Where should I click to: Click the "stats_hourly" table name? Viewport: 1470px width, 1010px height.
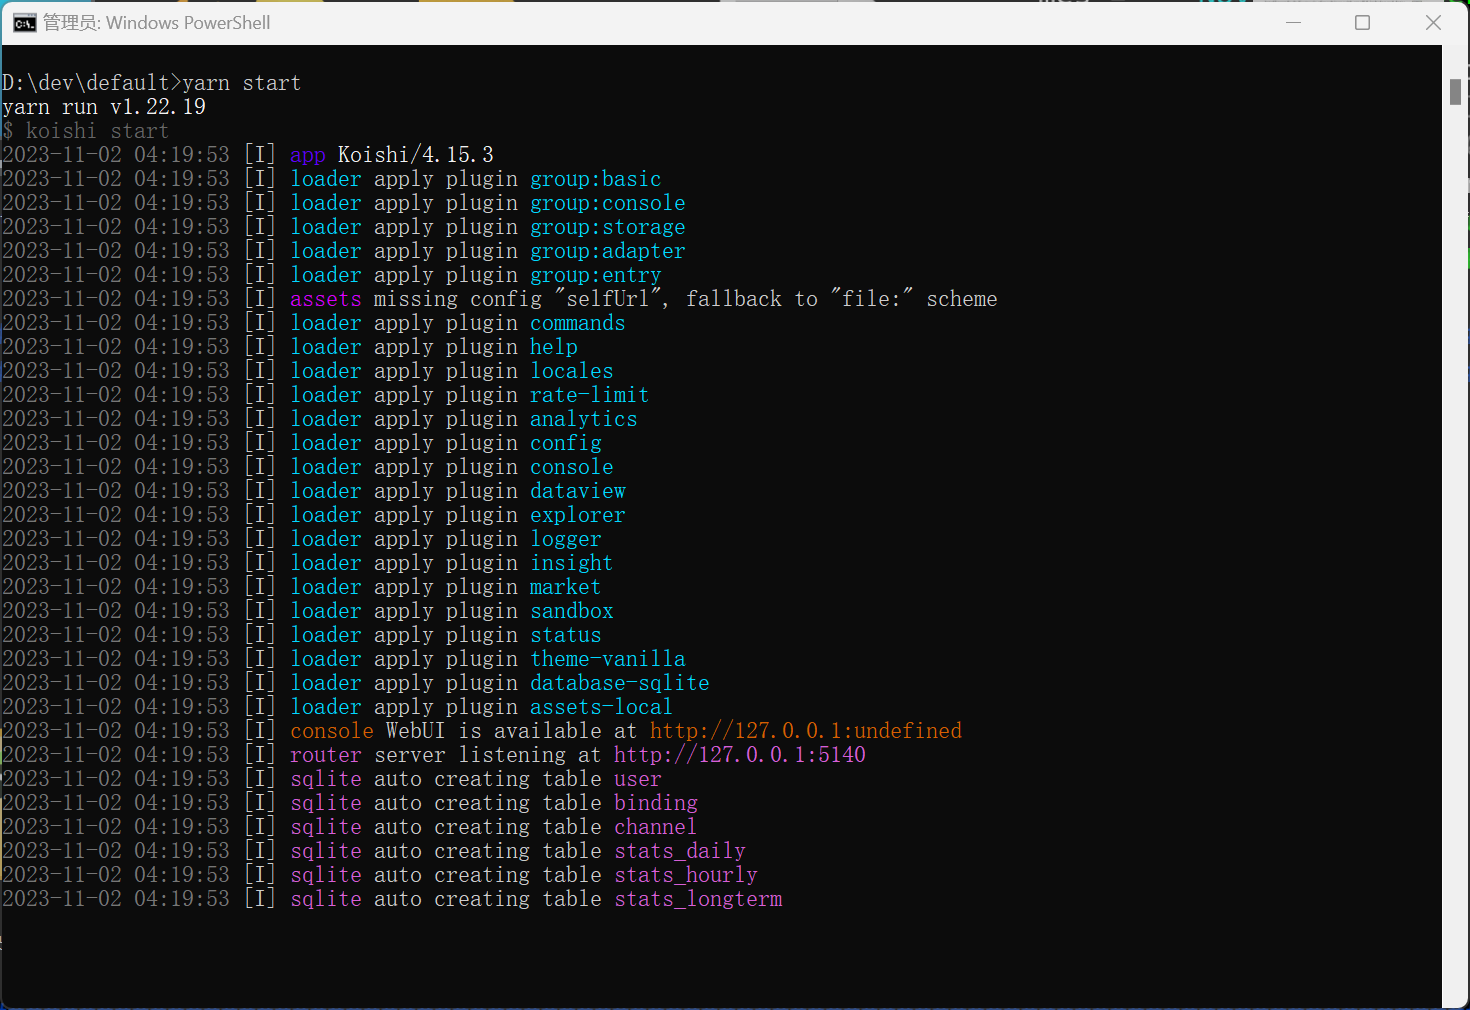click(x=686, y=875)
